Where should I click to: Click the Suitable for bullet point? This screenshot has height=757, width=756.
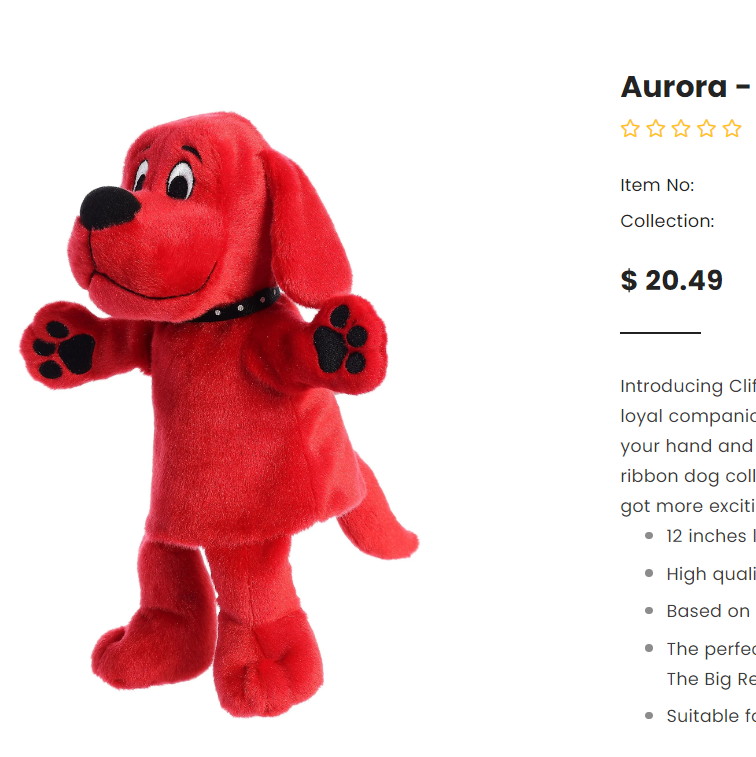click(x=711, y=716)
